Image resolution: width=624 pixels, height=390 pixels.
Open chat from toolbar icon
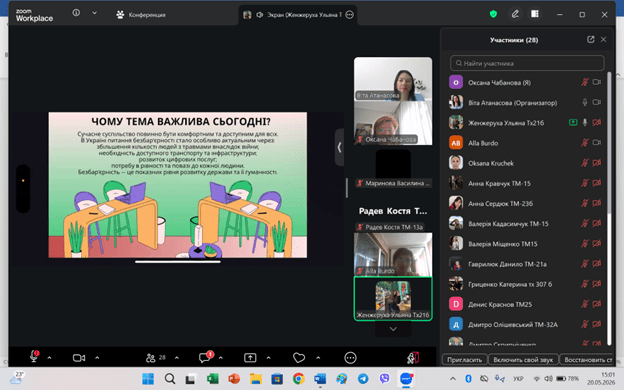205,357
